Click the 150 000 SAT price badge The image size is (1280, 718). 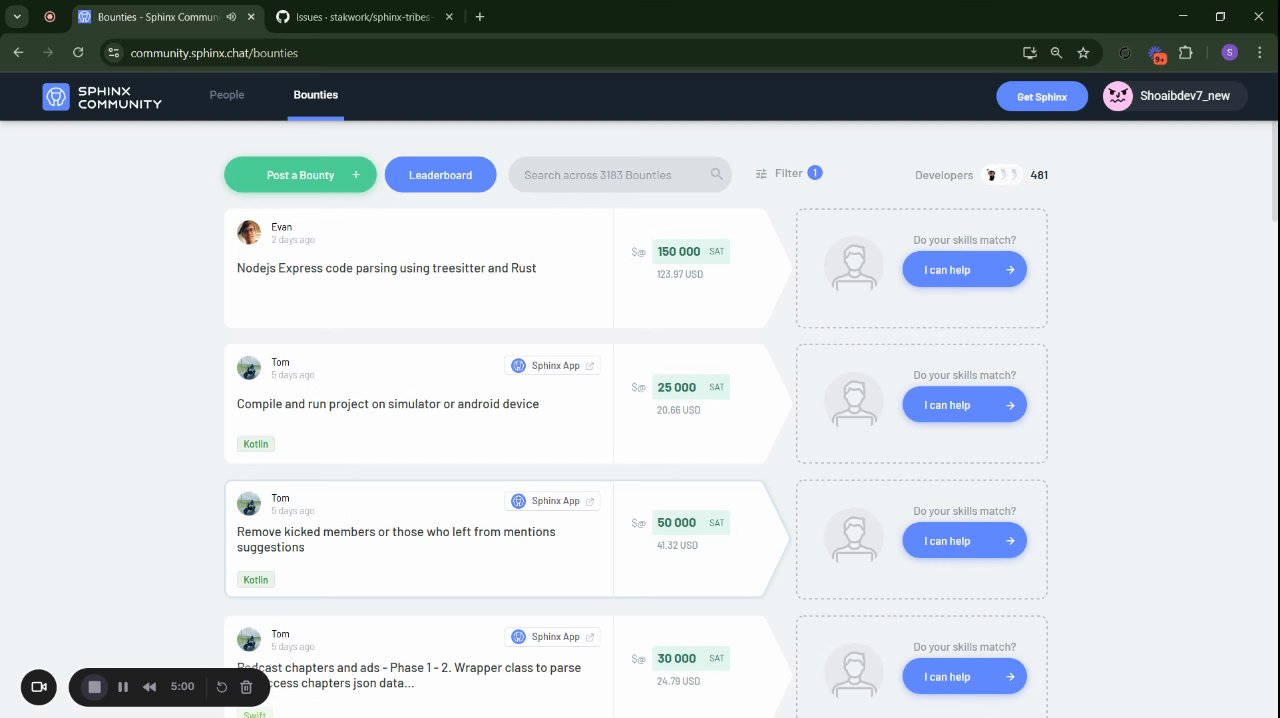click(691, 251)
